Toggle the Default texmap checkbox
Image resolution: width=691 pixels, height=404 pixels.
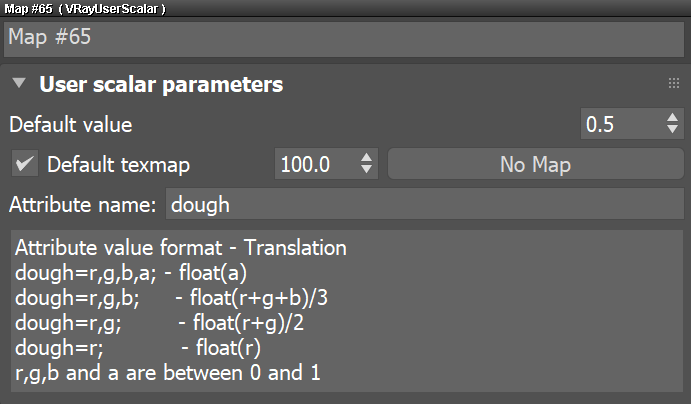[x=26, y=164]
